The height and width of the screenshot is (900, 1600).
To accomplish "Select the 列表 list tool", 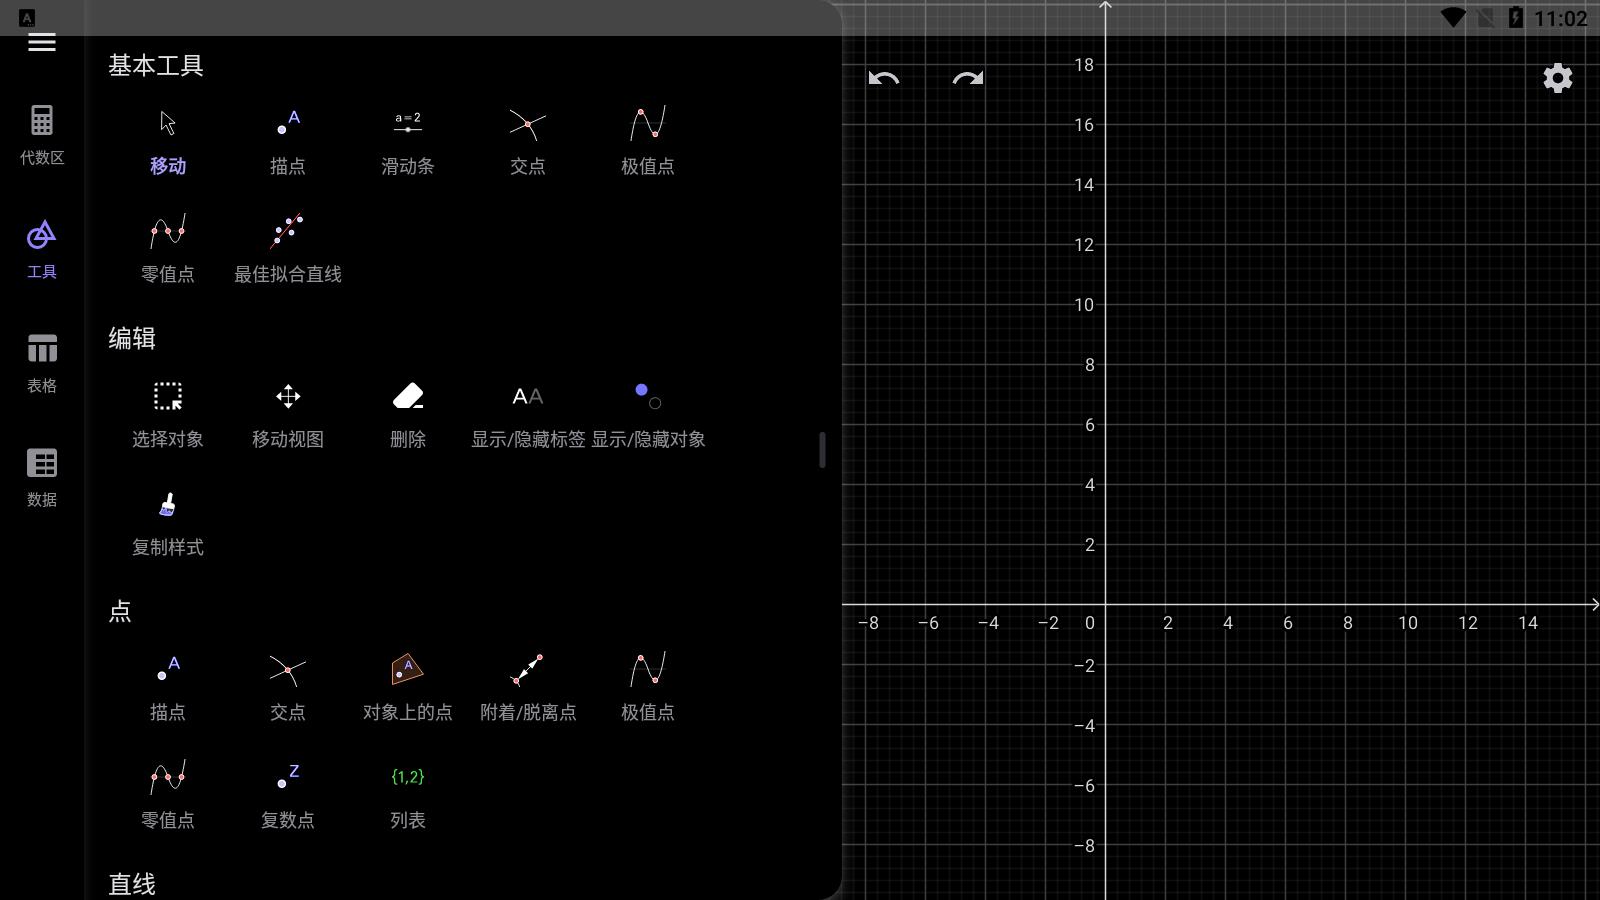I will click(x=408, y=794).
